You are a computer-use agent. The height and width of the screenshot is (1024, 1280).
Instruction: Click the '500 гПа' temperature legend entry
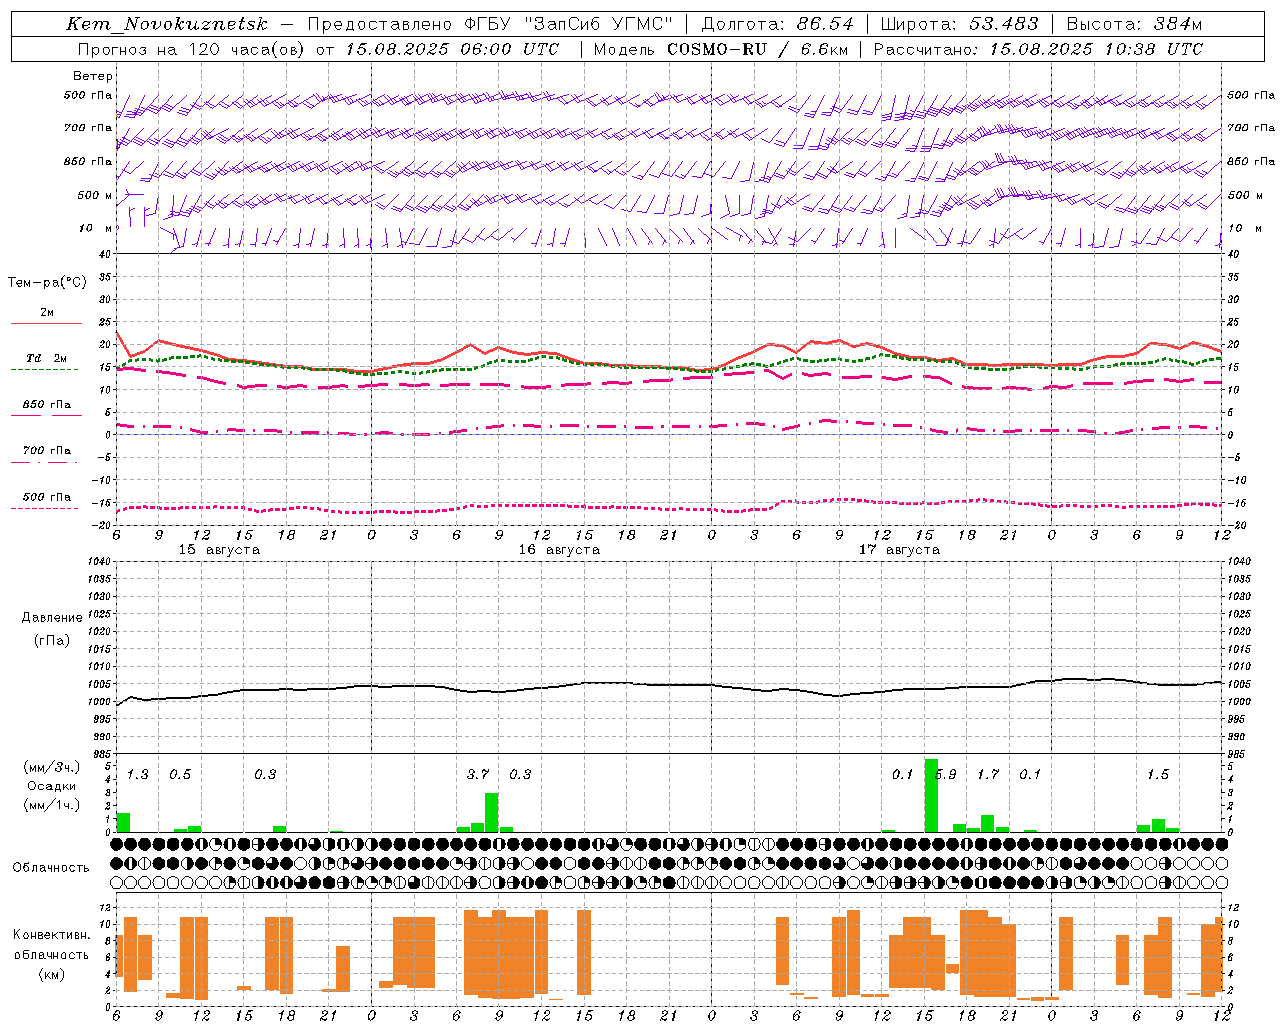click(46, 497)
